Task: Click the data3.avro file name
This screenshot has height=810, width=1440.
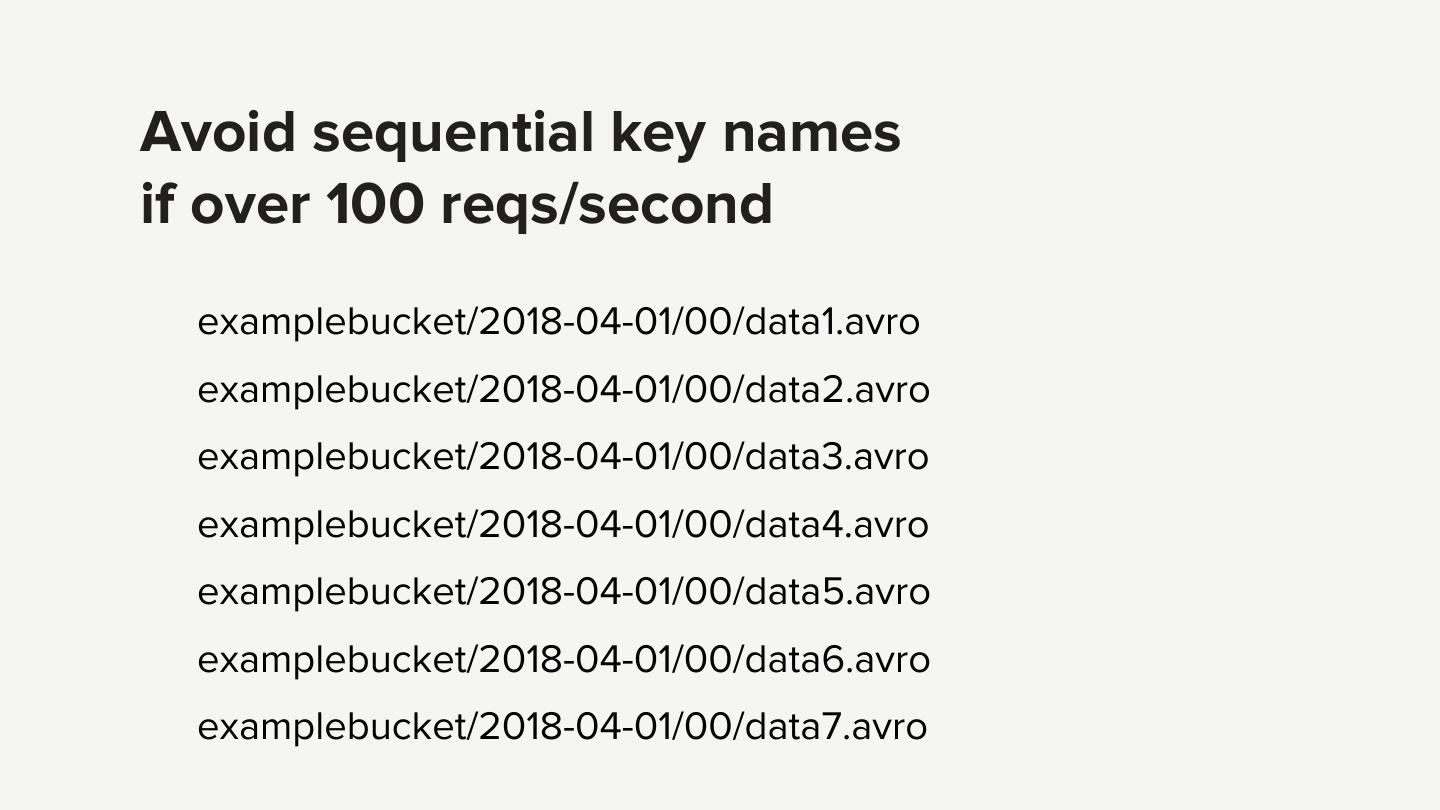Action: click(x=837, y=457)
